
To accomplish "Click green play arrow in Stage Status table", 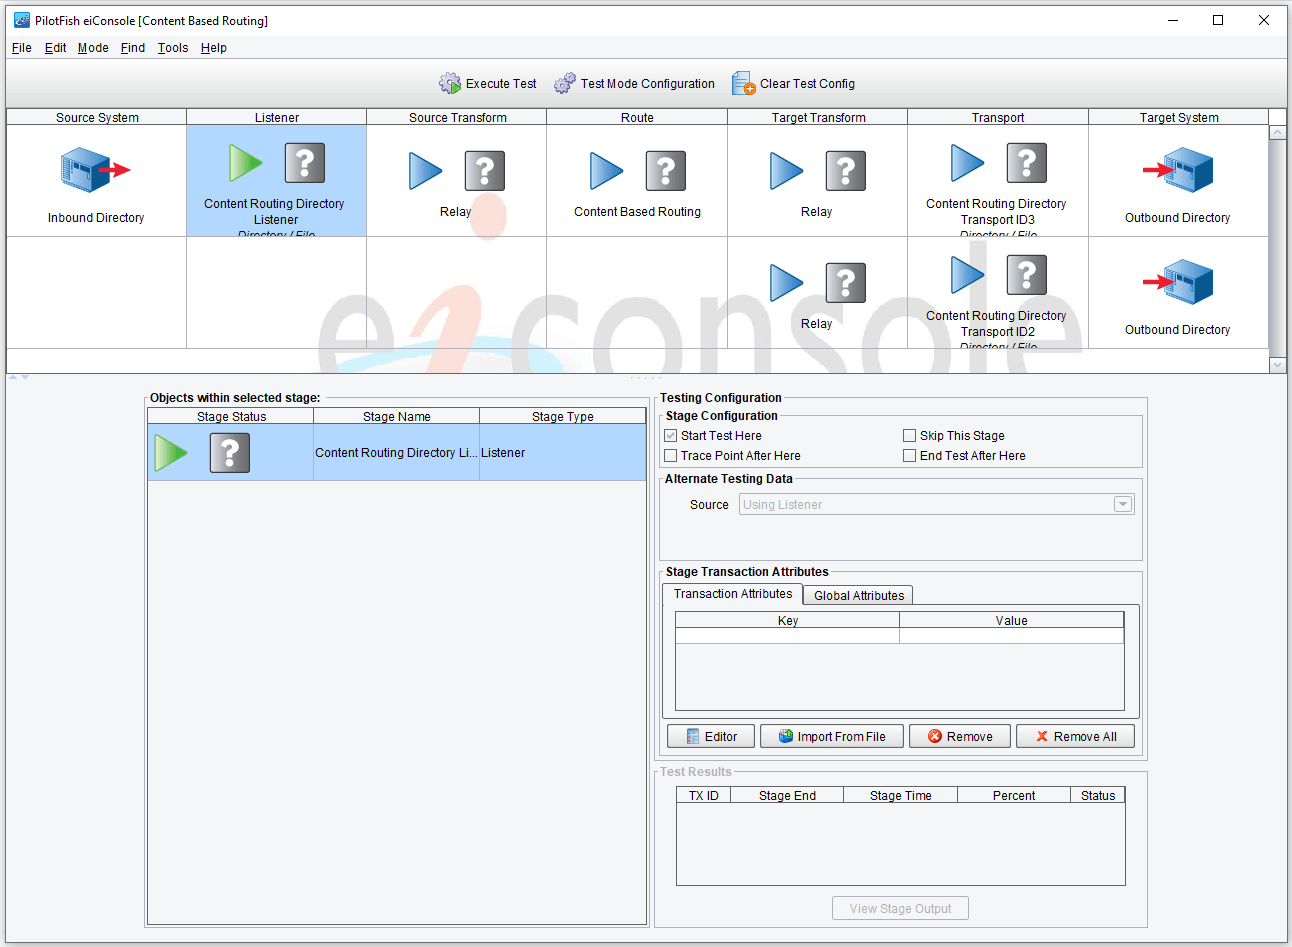I will [x=171, y=453].
